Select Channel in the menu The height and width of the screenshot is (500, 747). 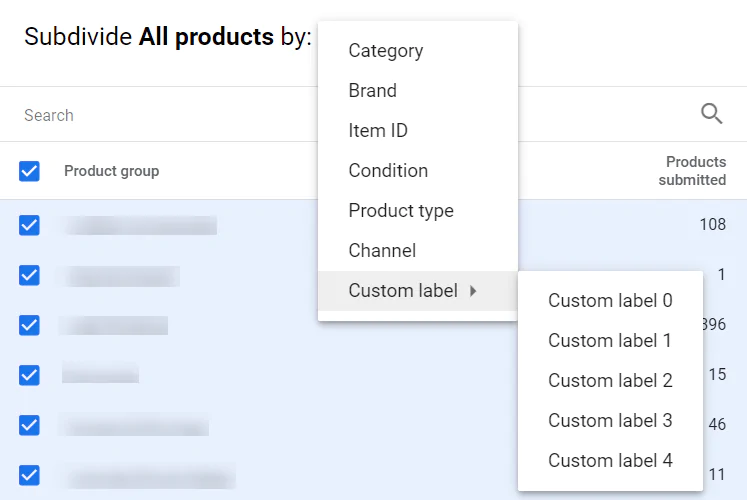(x=382, y=251)
